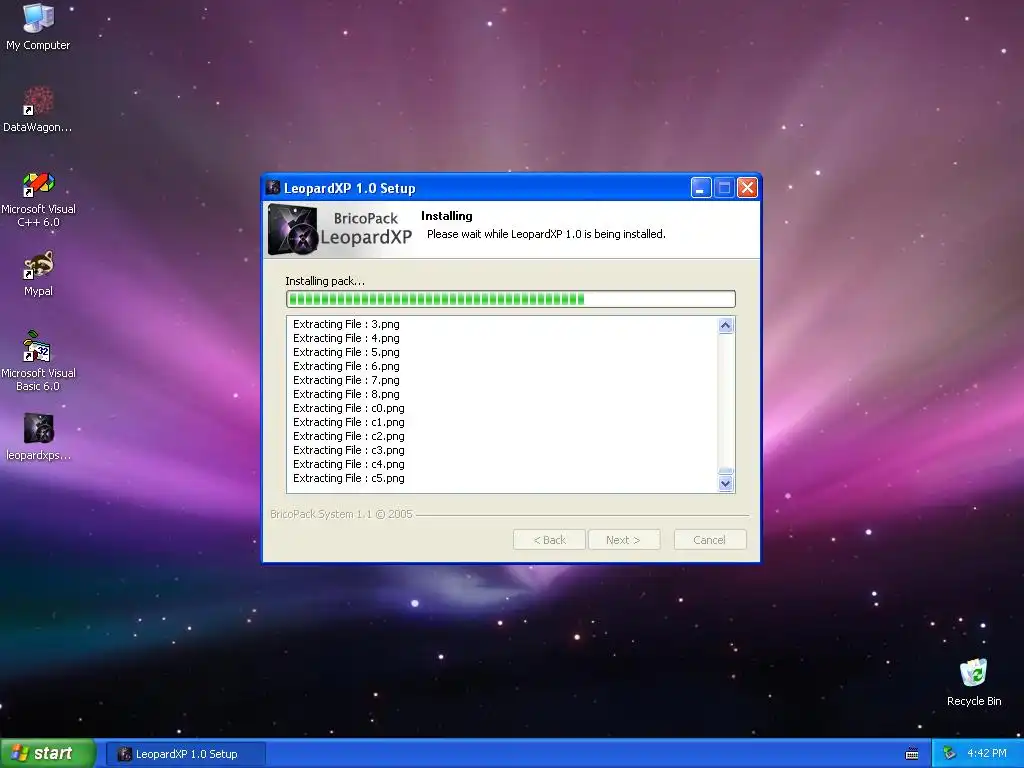Click the scrollbar thumb in the extraction log
Viewport: 1024px width, 768px height.
pos(726,471)
